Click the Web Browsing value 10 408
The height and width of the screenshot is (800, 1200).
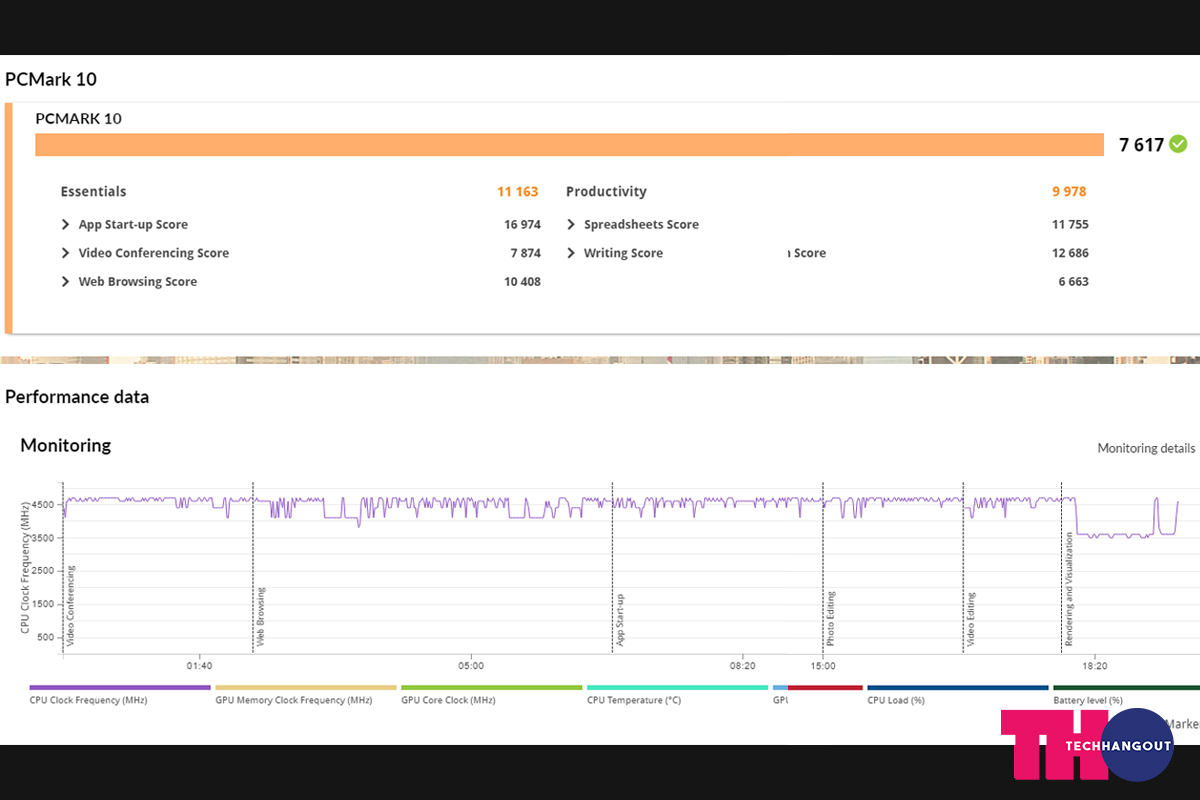(x=523, y=282)
